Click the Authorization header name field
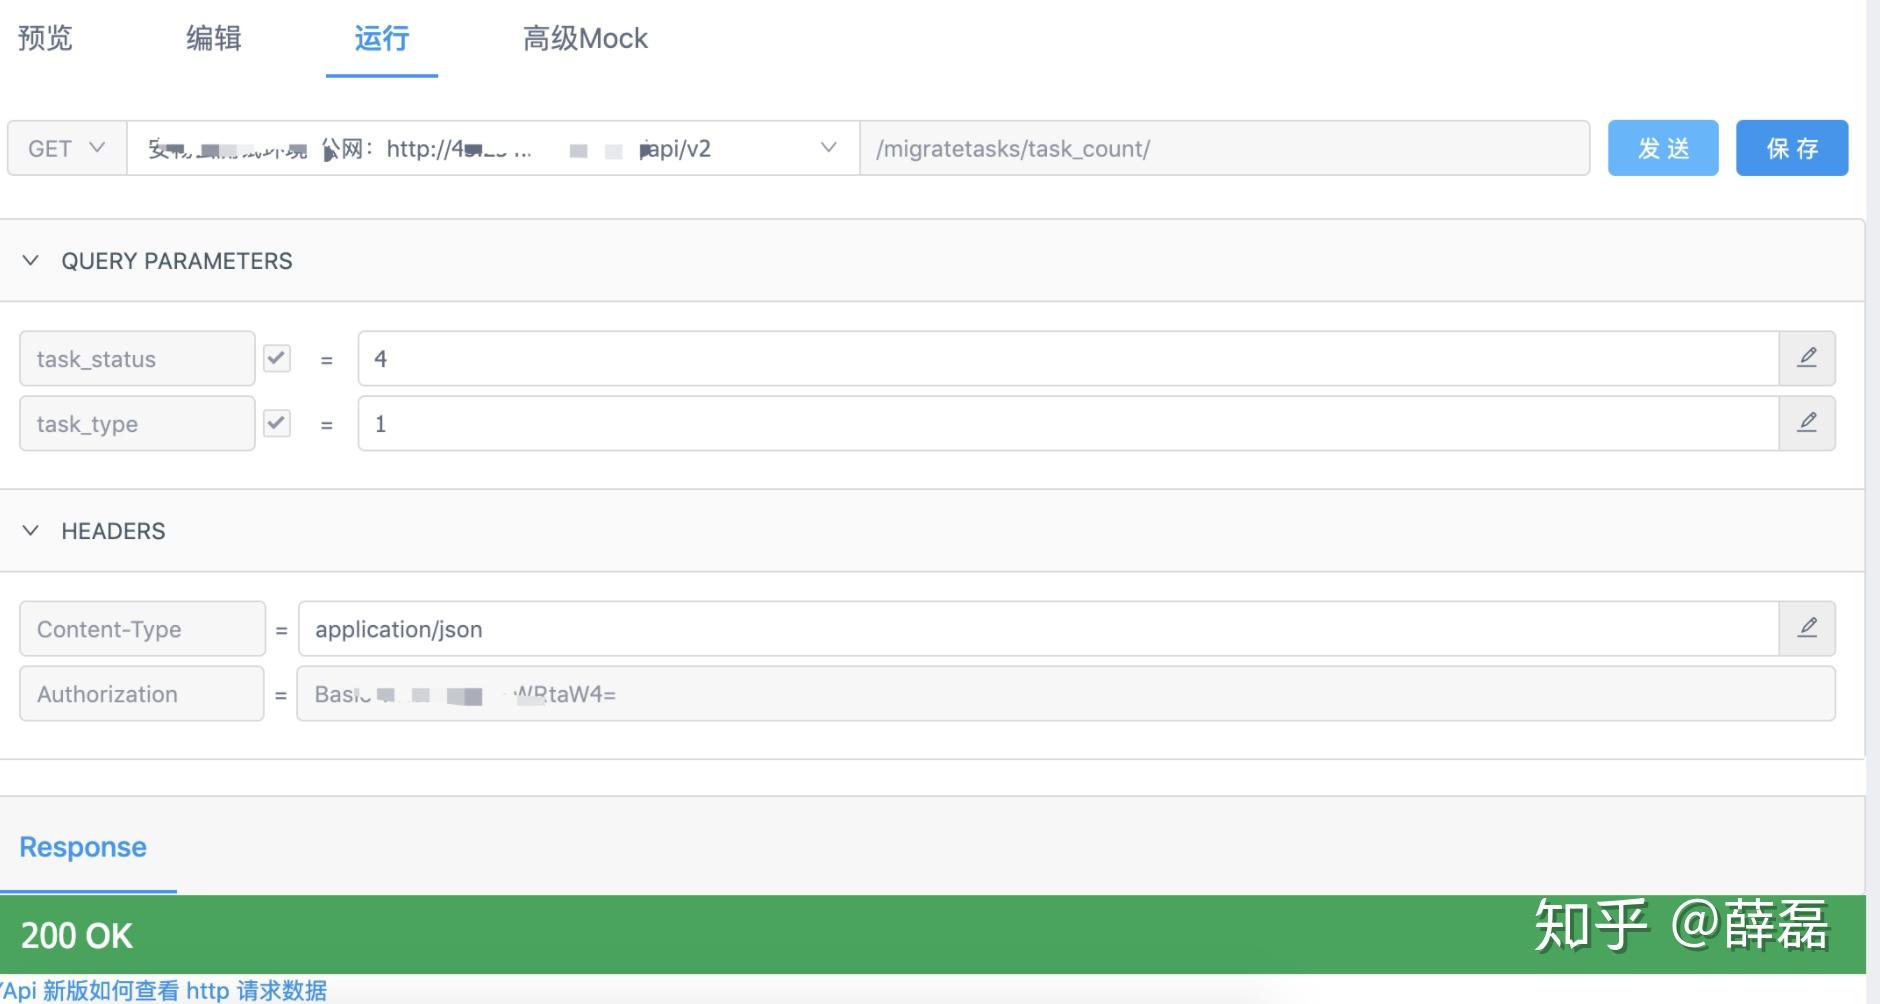Image resolution: width=1880 pixels, height=1004 pixels. [x=142, y=693]
